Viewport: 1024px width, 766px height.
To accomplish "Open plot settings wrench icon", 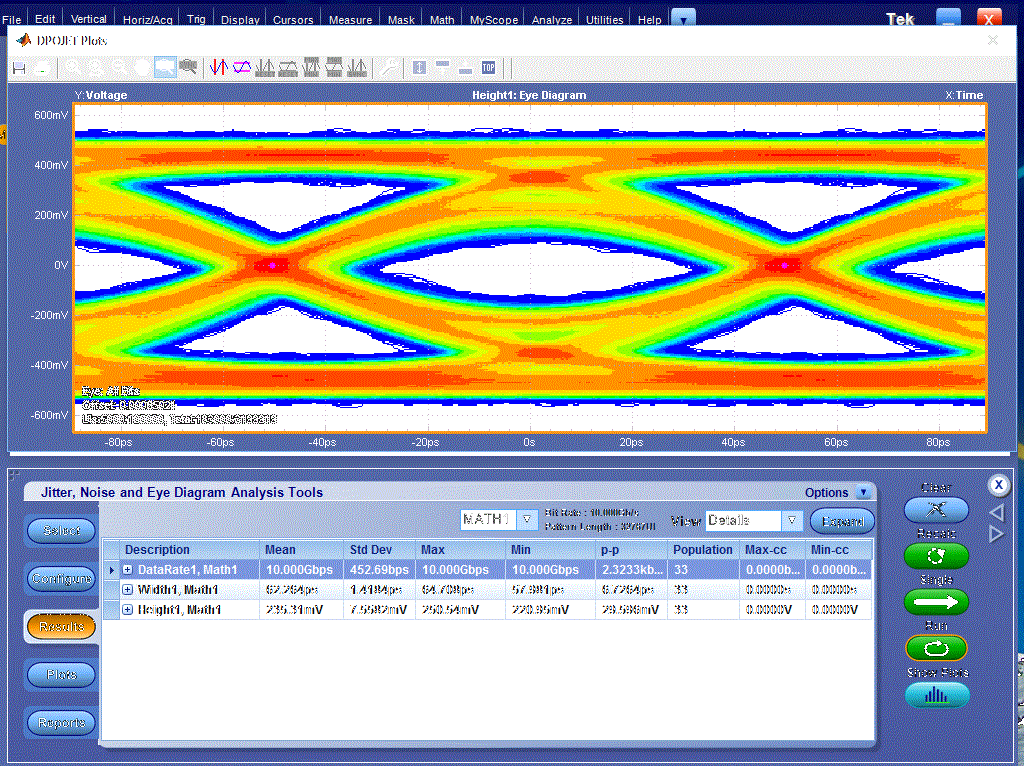I will 389,67.
